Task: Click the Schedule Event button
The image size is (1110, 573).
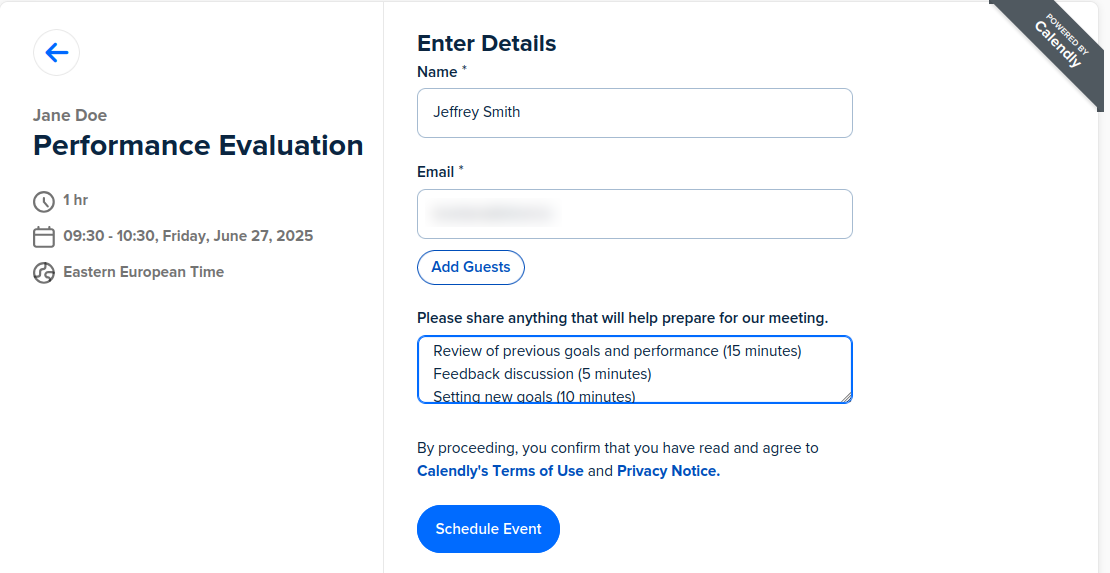Action: 488,529
